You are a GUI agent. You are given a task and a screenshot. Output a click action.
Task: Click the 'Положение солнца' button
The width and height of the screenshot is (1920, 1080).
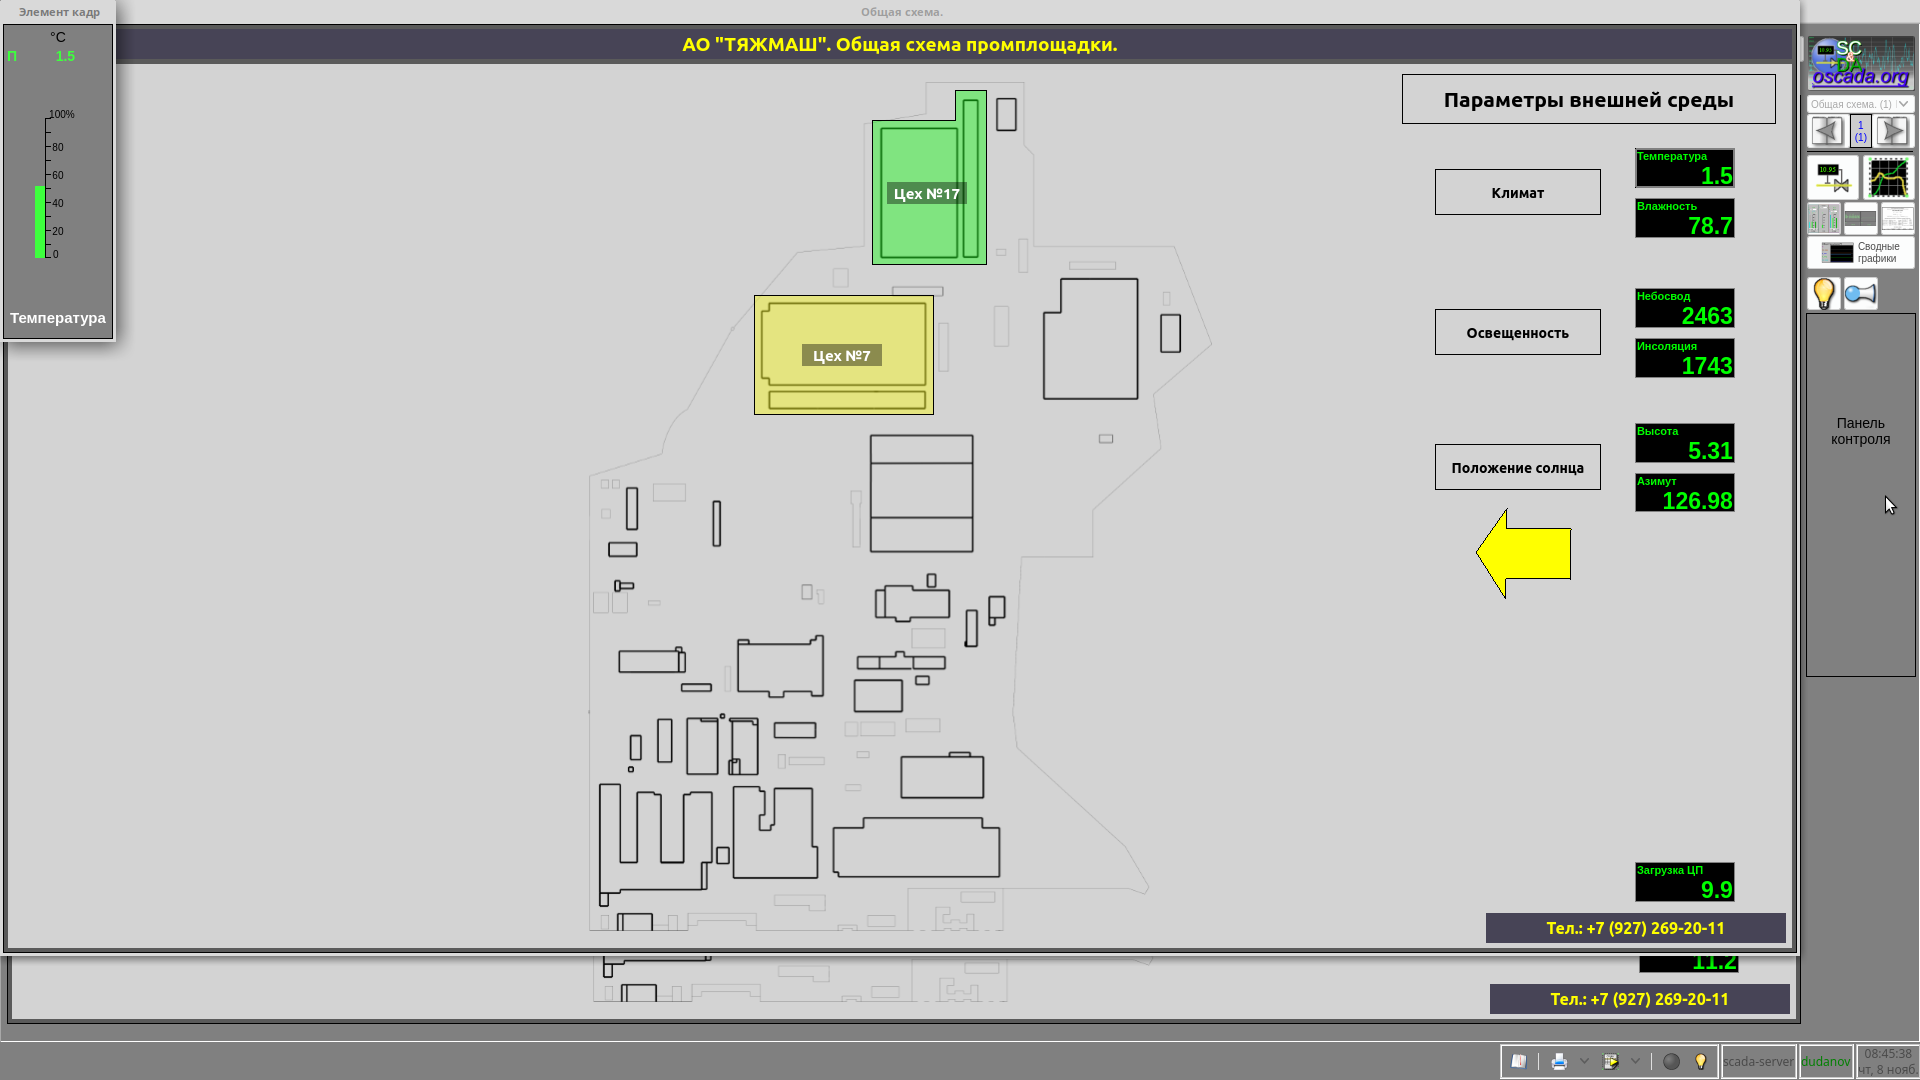click(x=1517, y=467)
